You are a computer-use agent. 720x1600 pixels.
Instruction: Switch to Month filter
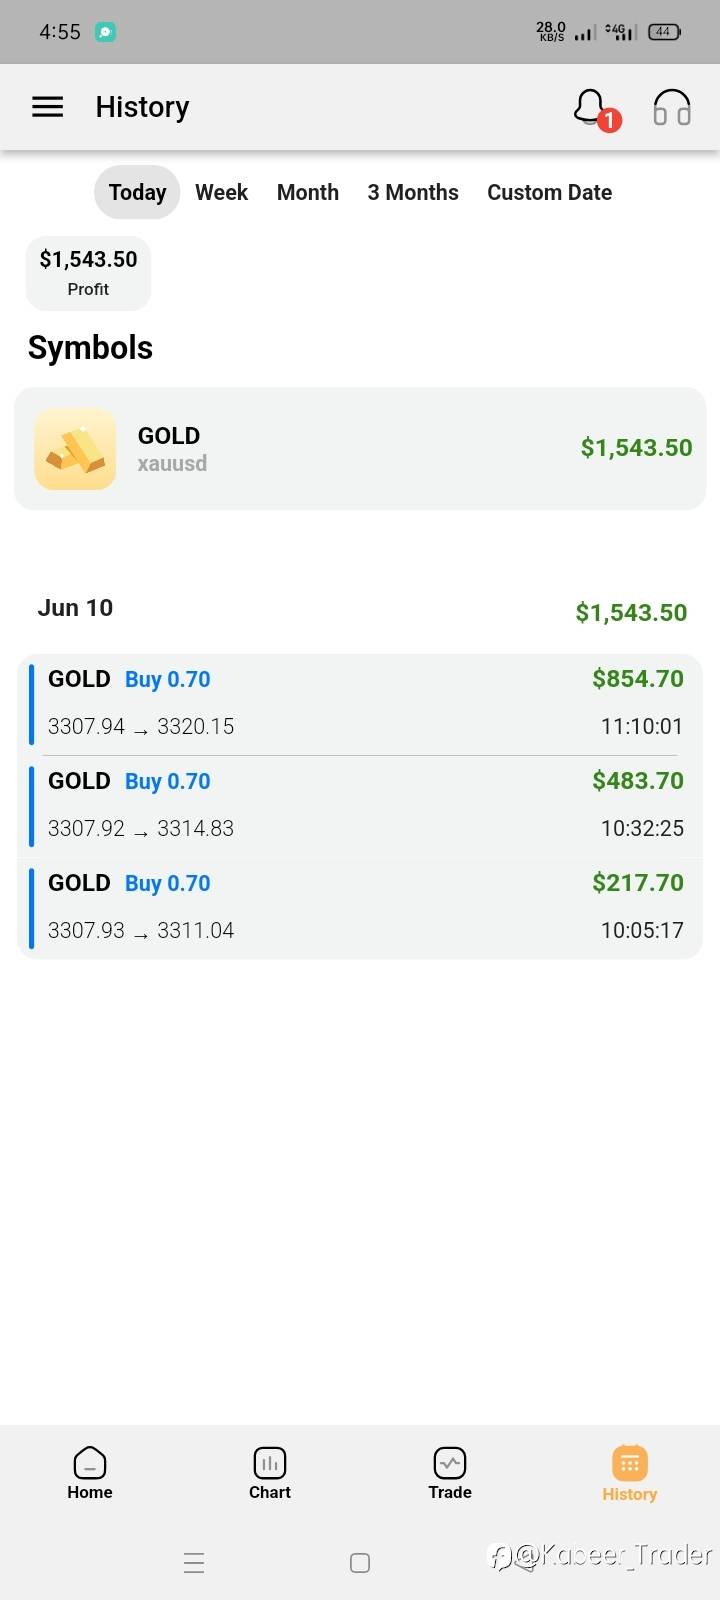coord(308,192)
